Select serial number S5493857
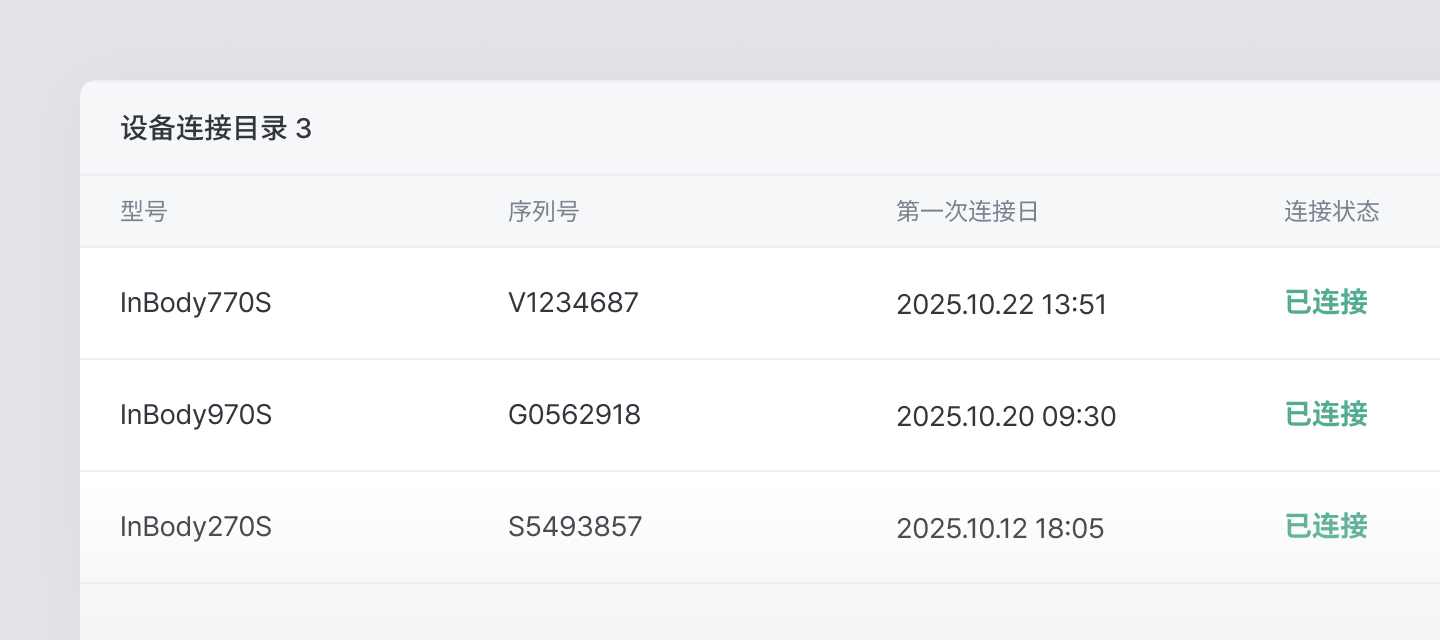This screenshot has height=640, width=1440. coord(575,527)
